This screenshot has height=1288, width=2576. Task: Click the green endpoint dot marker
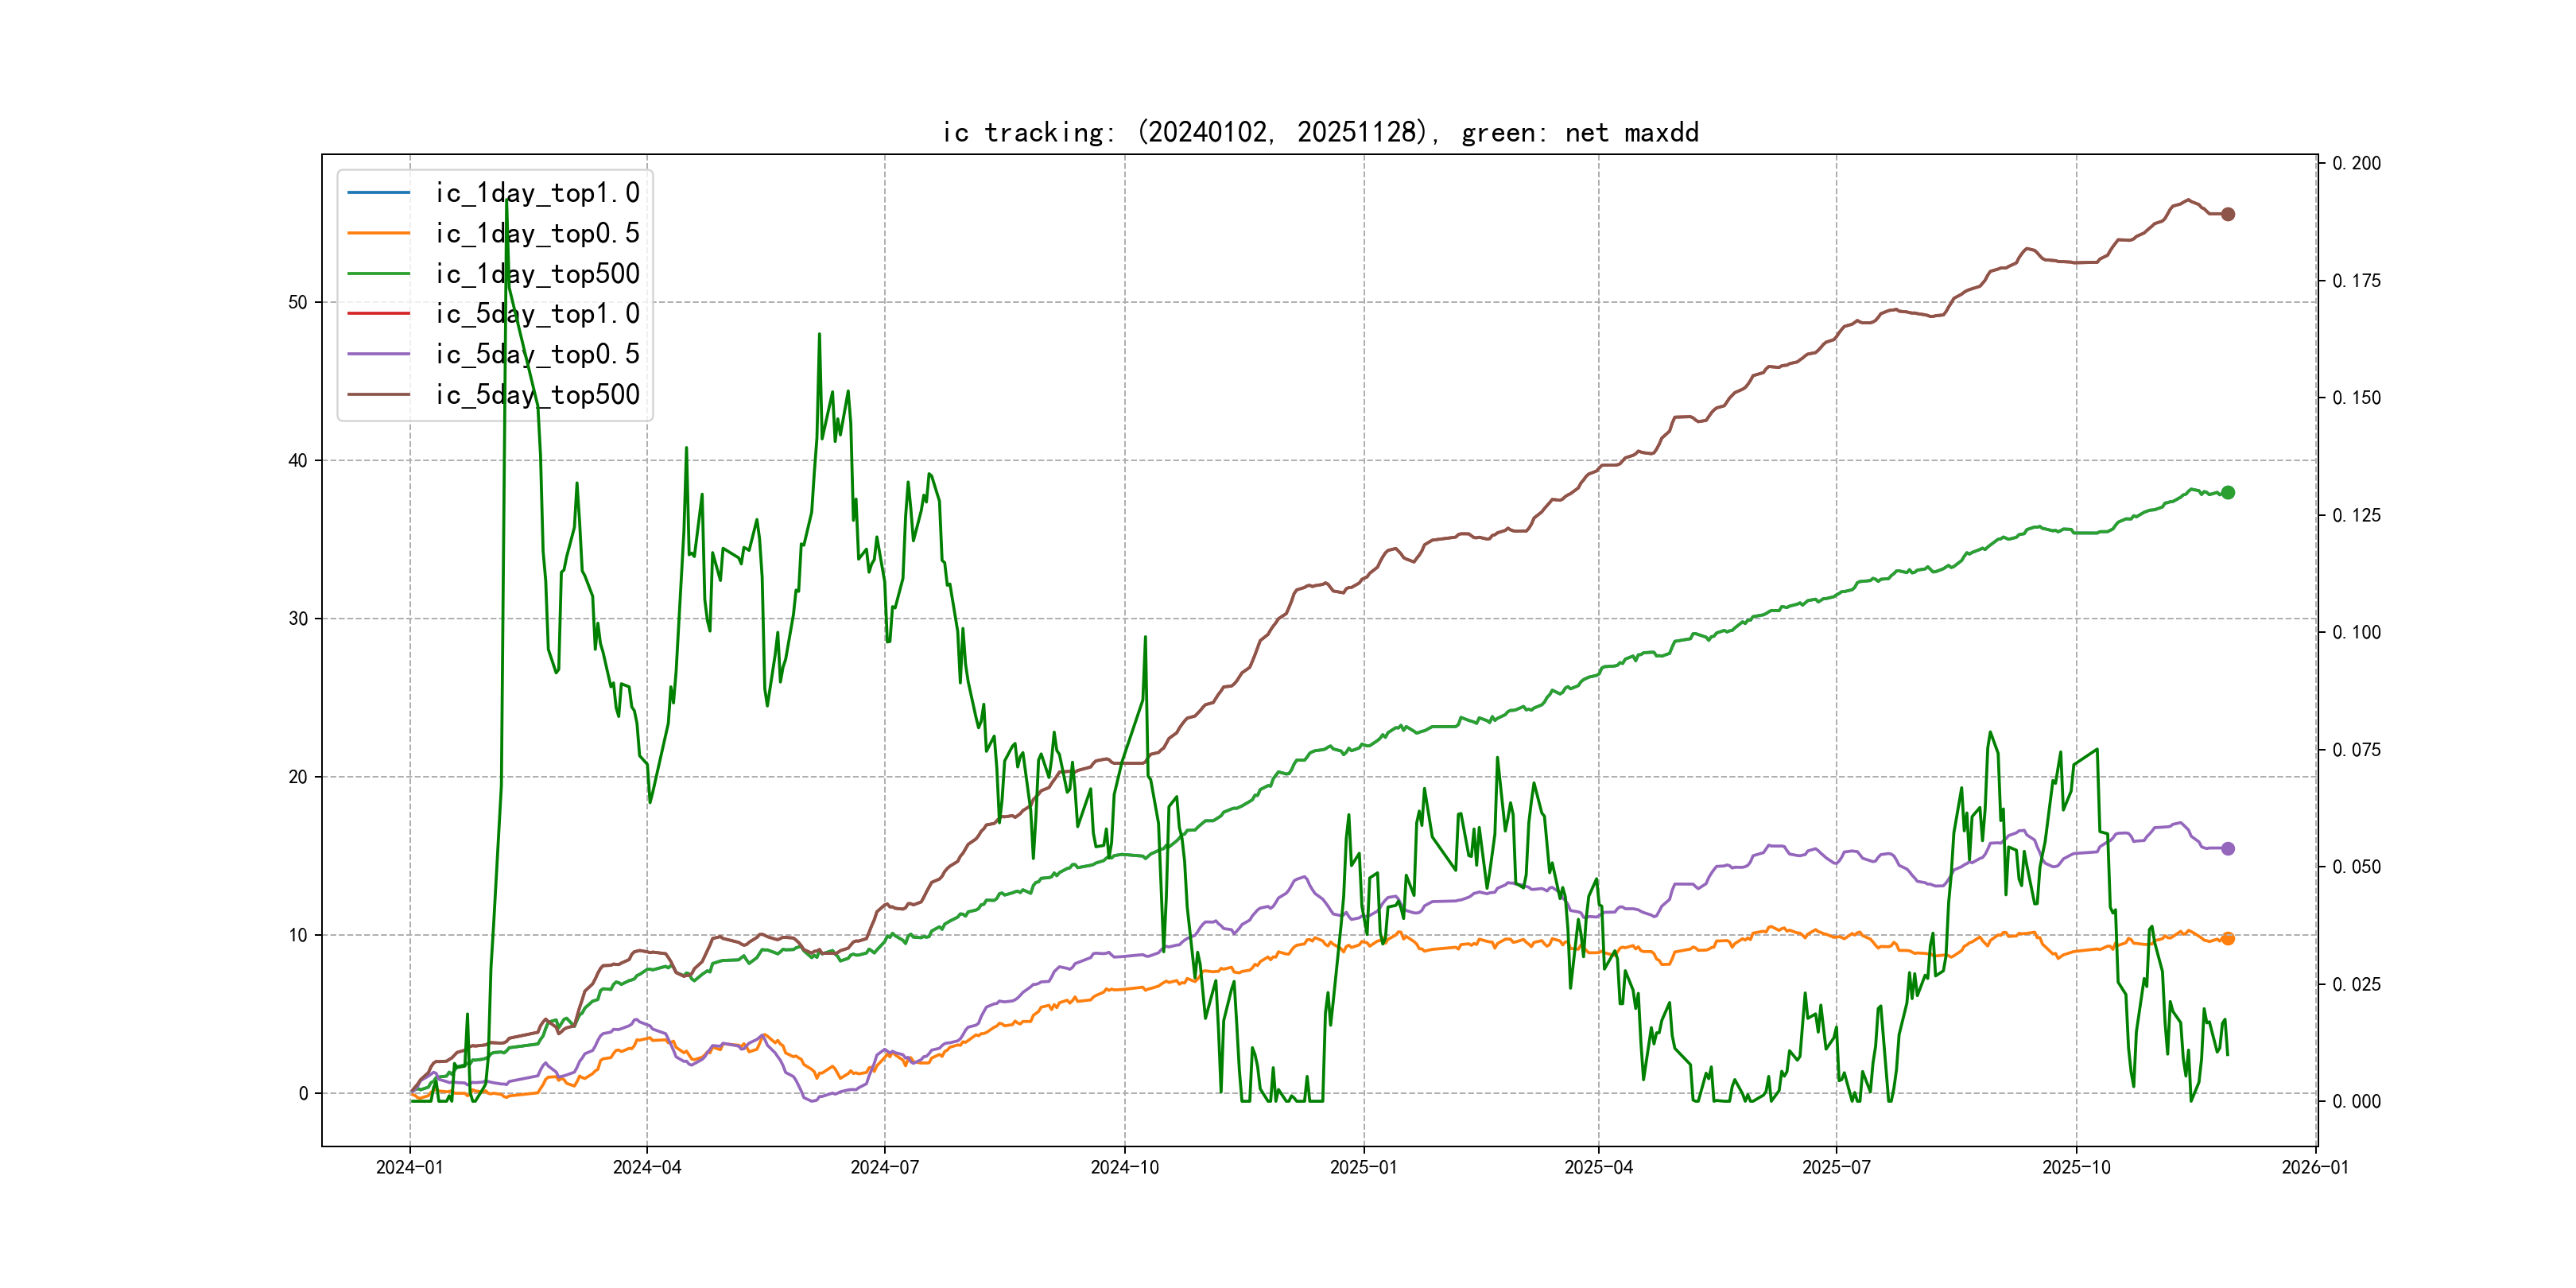click(2228, 492)
